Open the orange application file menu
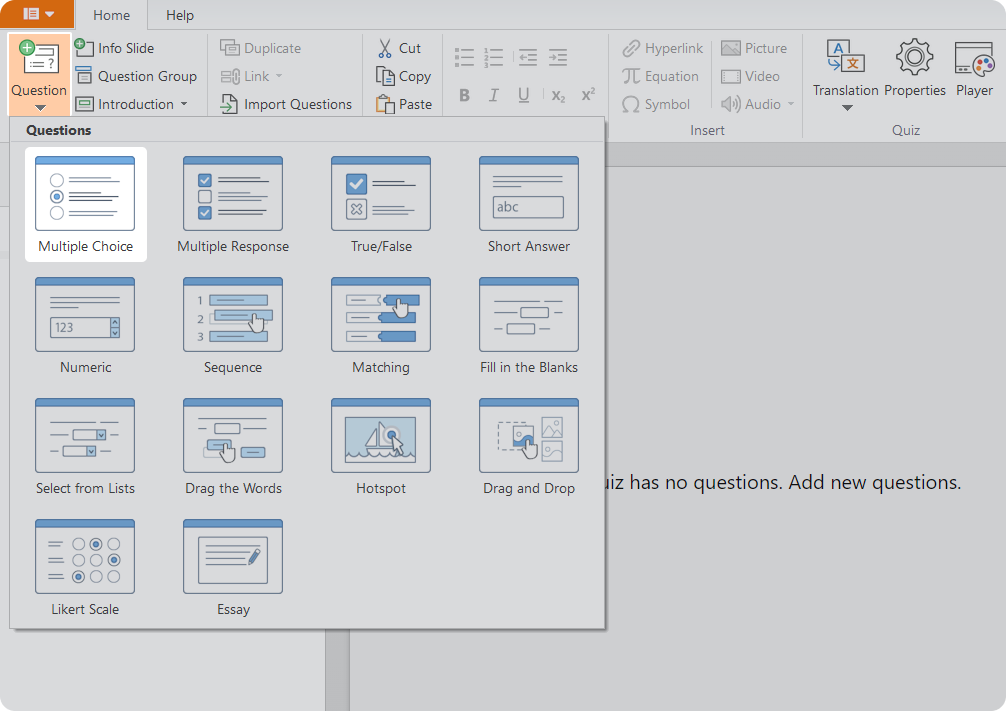Viewport: 1006px width, 711px height. [37, 14]
